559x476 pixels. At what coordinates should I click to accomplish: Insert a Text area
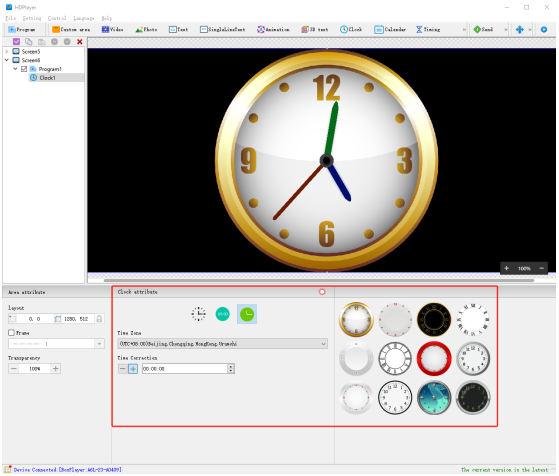pos(178,30)
